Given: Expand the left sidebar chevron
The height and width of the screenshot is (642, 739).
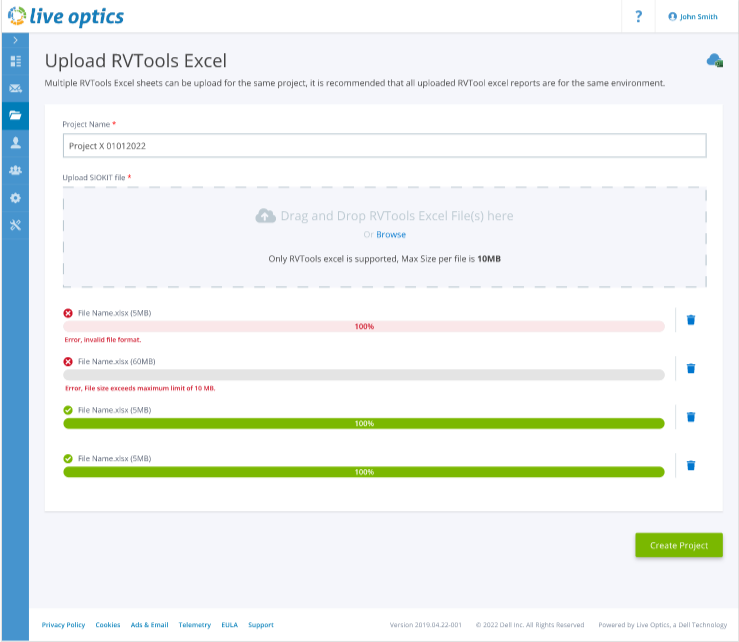Looking at the screenshot, I should point(15,40).
